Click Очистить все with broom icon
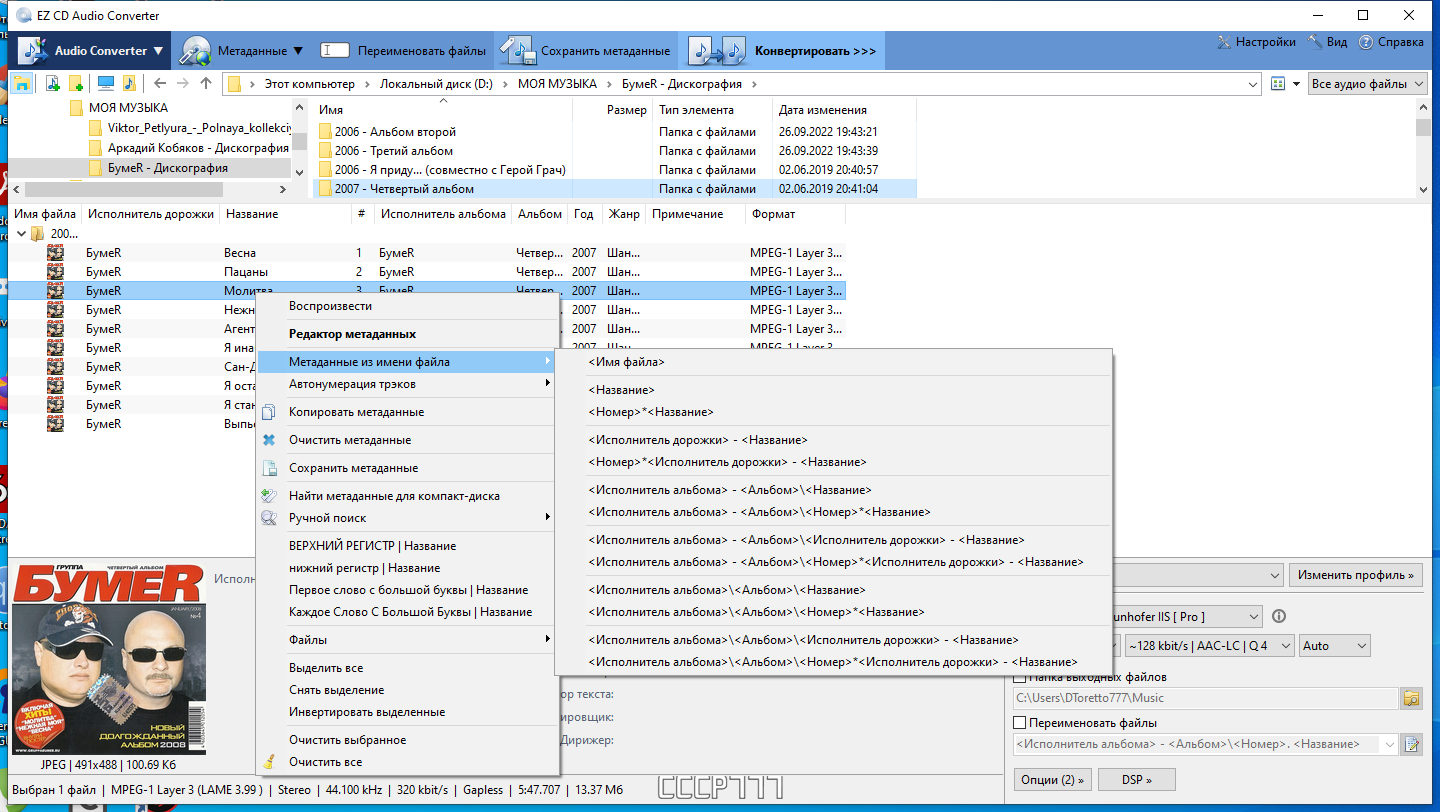 [407, 762]
